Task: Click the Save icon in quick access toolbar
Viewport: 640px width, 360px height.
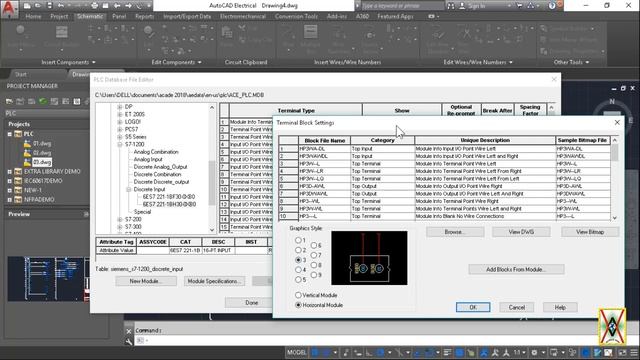Action: (x=49, y=6)
